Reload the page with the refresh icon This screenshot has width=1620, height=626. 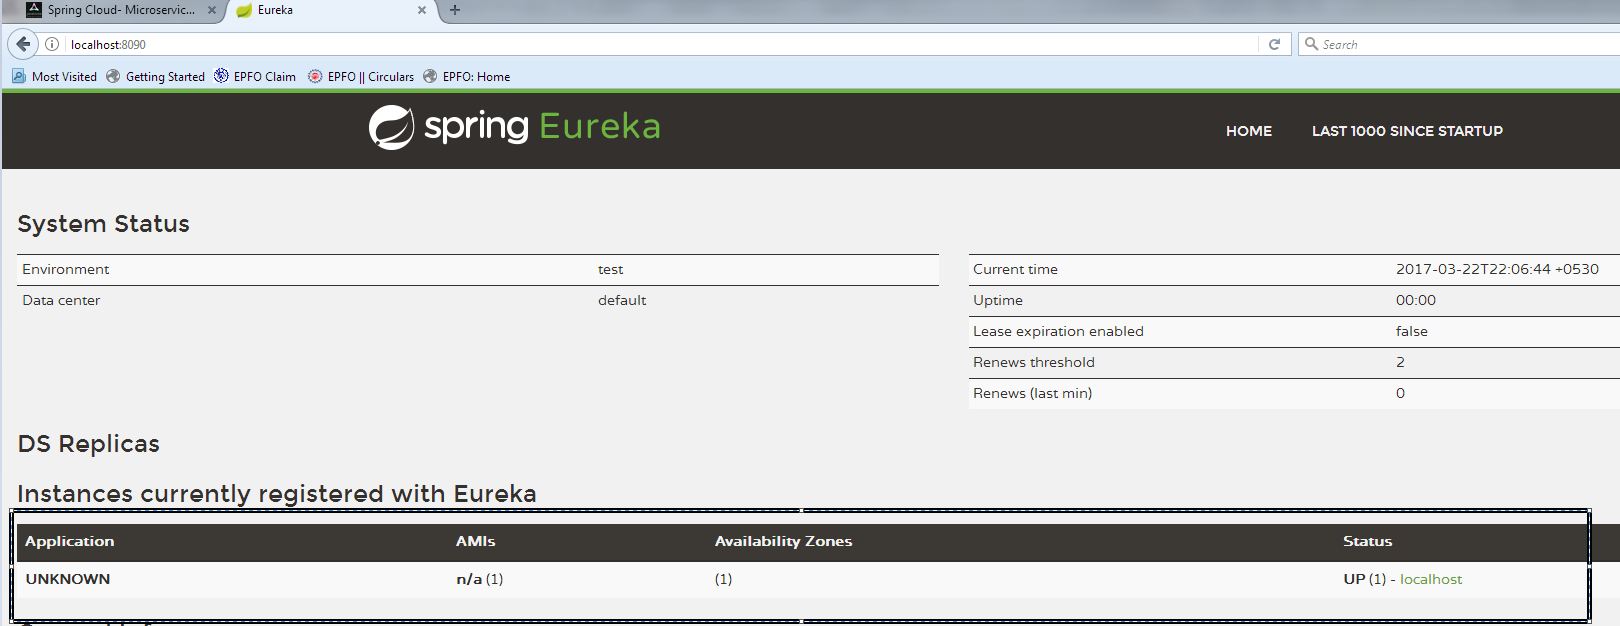pyautogui.click(x=1274, y=44)
